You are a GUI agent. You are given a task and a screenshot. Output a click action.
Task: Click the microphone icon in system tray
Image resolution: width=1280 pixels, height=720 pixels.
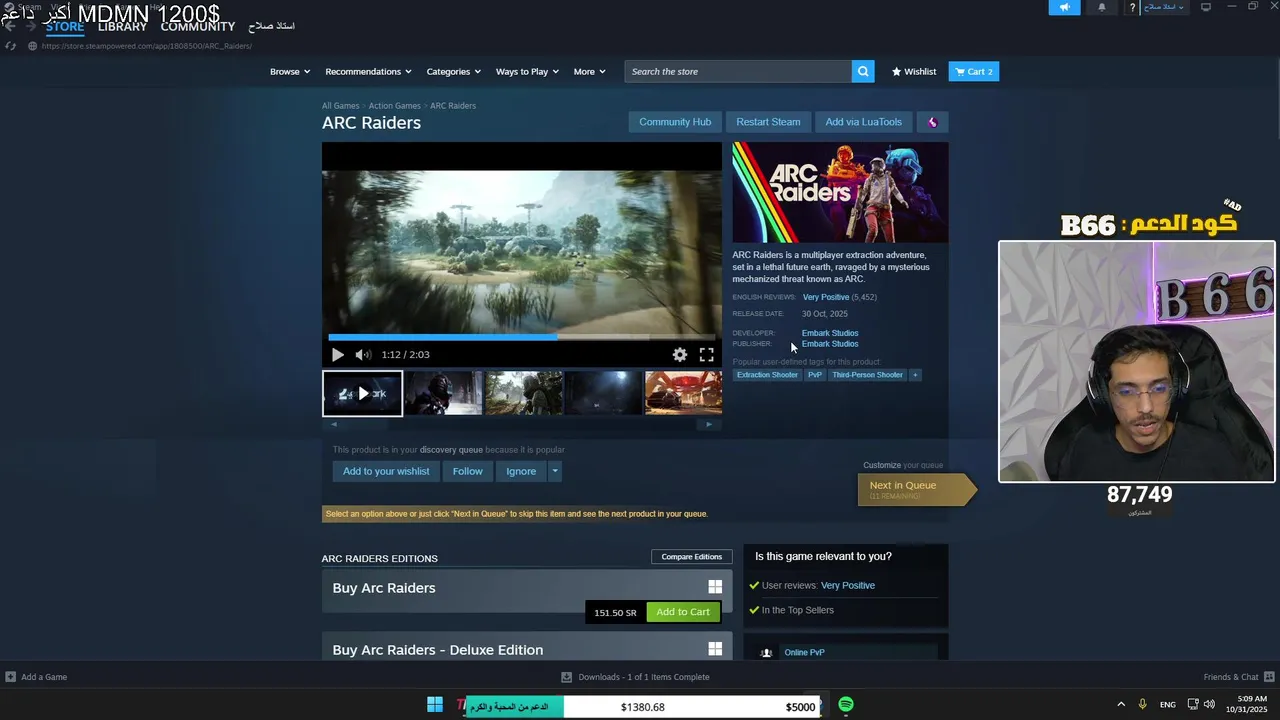coord(1142,705)
